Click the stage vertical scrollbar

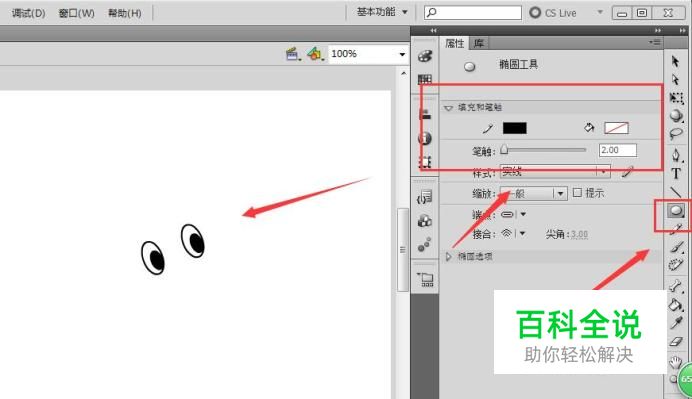tap(403, 250)
